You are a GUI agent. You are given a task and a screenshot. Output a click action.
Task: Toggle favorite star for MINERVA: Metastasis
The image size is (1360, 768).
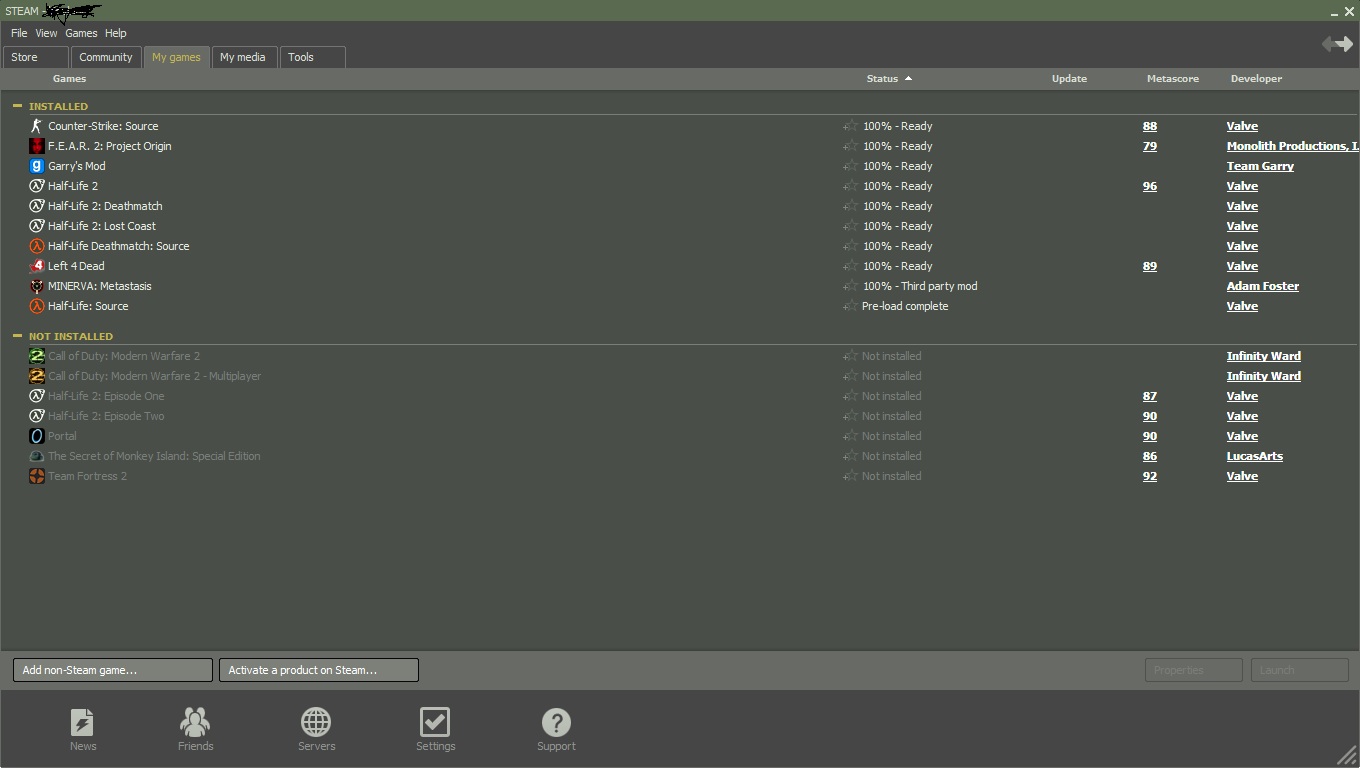pos(850,286)
